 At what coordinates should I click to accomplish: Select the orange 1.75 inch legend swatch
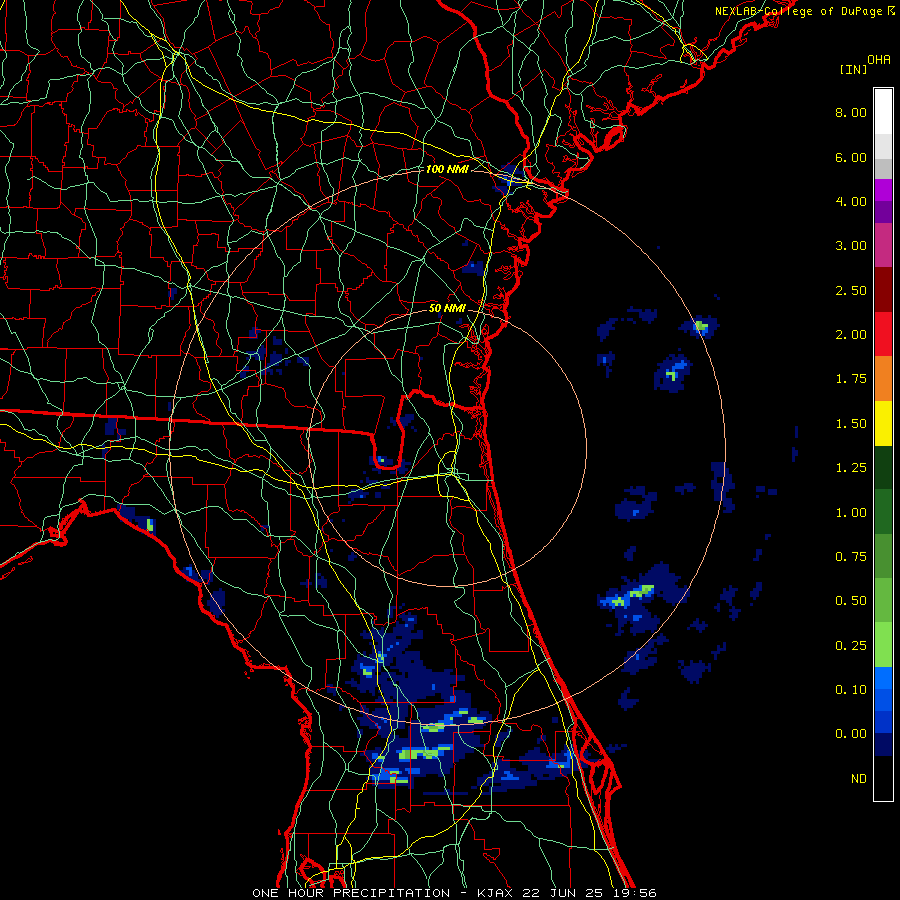[x=883, y=379]
